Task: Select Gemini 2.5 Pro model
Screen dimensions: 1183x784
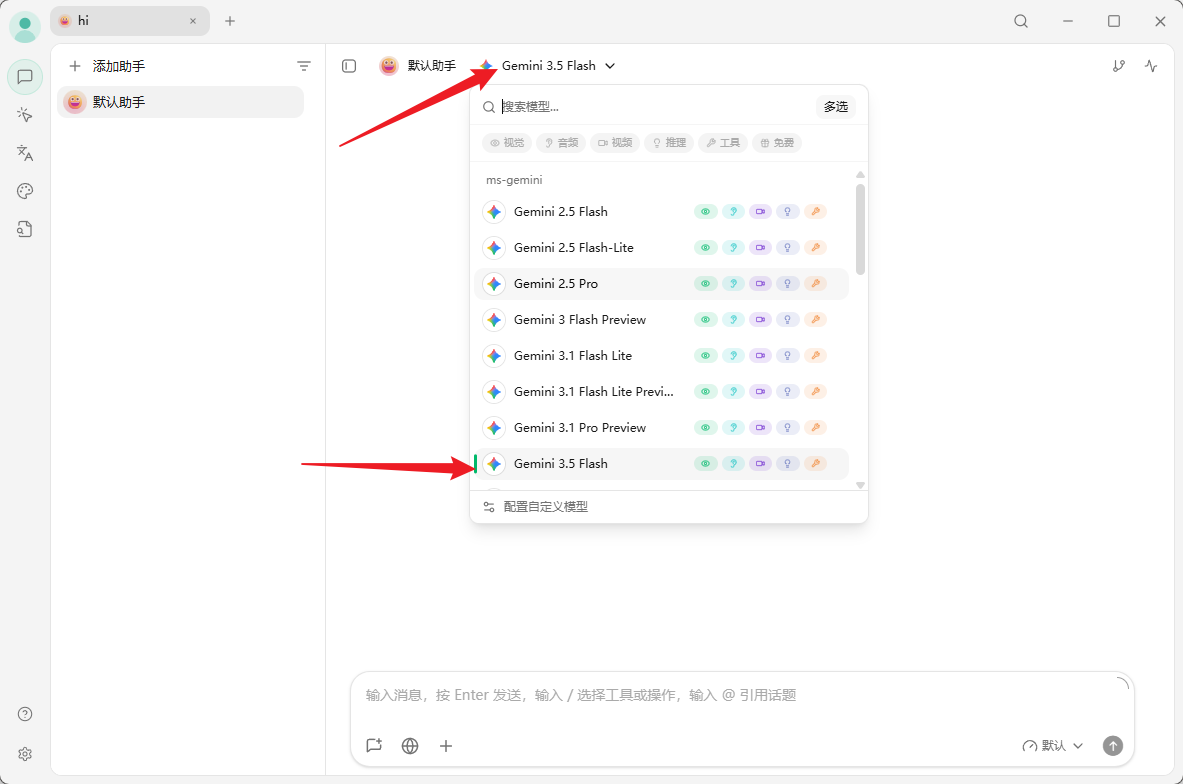Action: [x=662, y=284]
